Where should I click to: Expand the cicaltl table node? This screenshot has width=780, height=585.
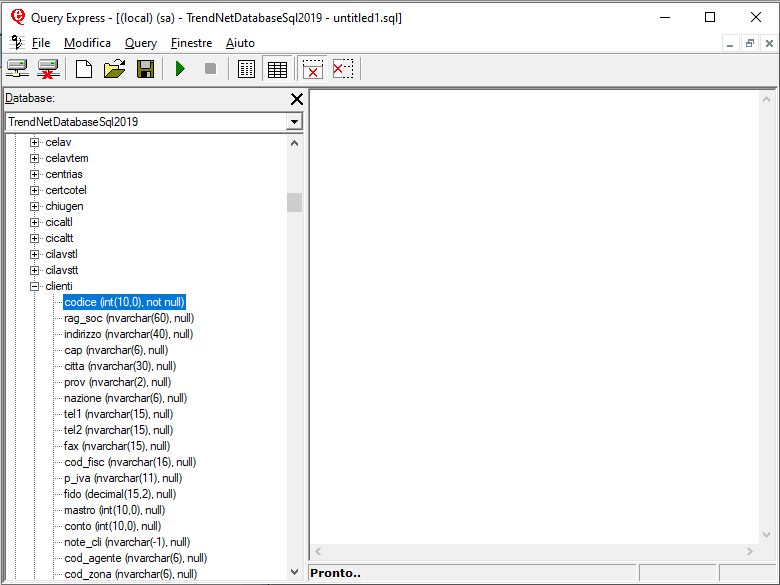[x=34, y=222]
